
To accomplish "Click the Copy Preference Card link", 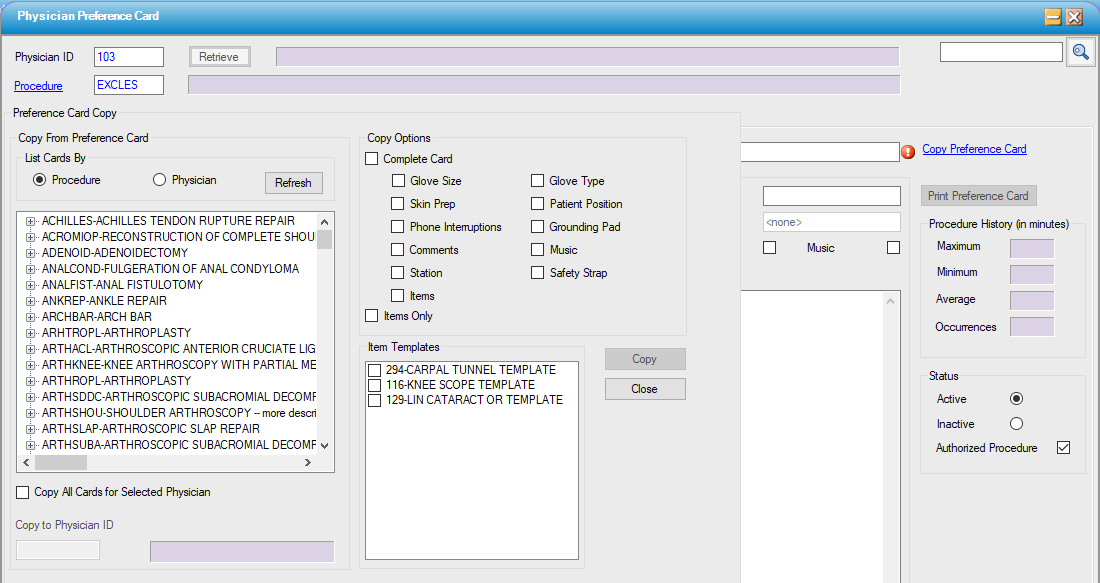I will tap(974, 149).
